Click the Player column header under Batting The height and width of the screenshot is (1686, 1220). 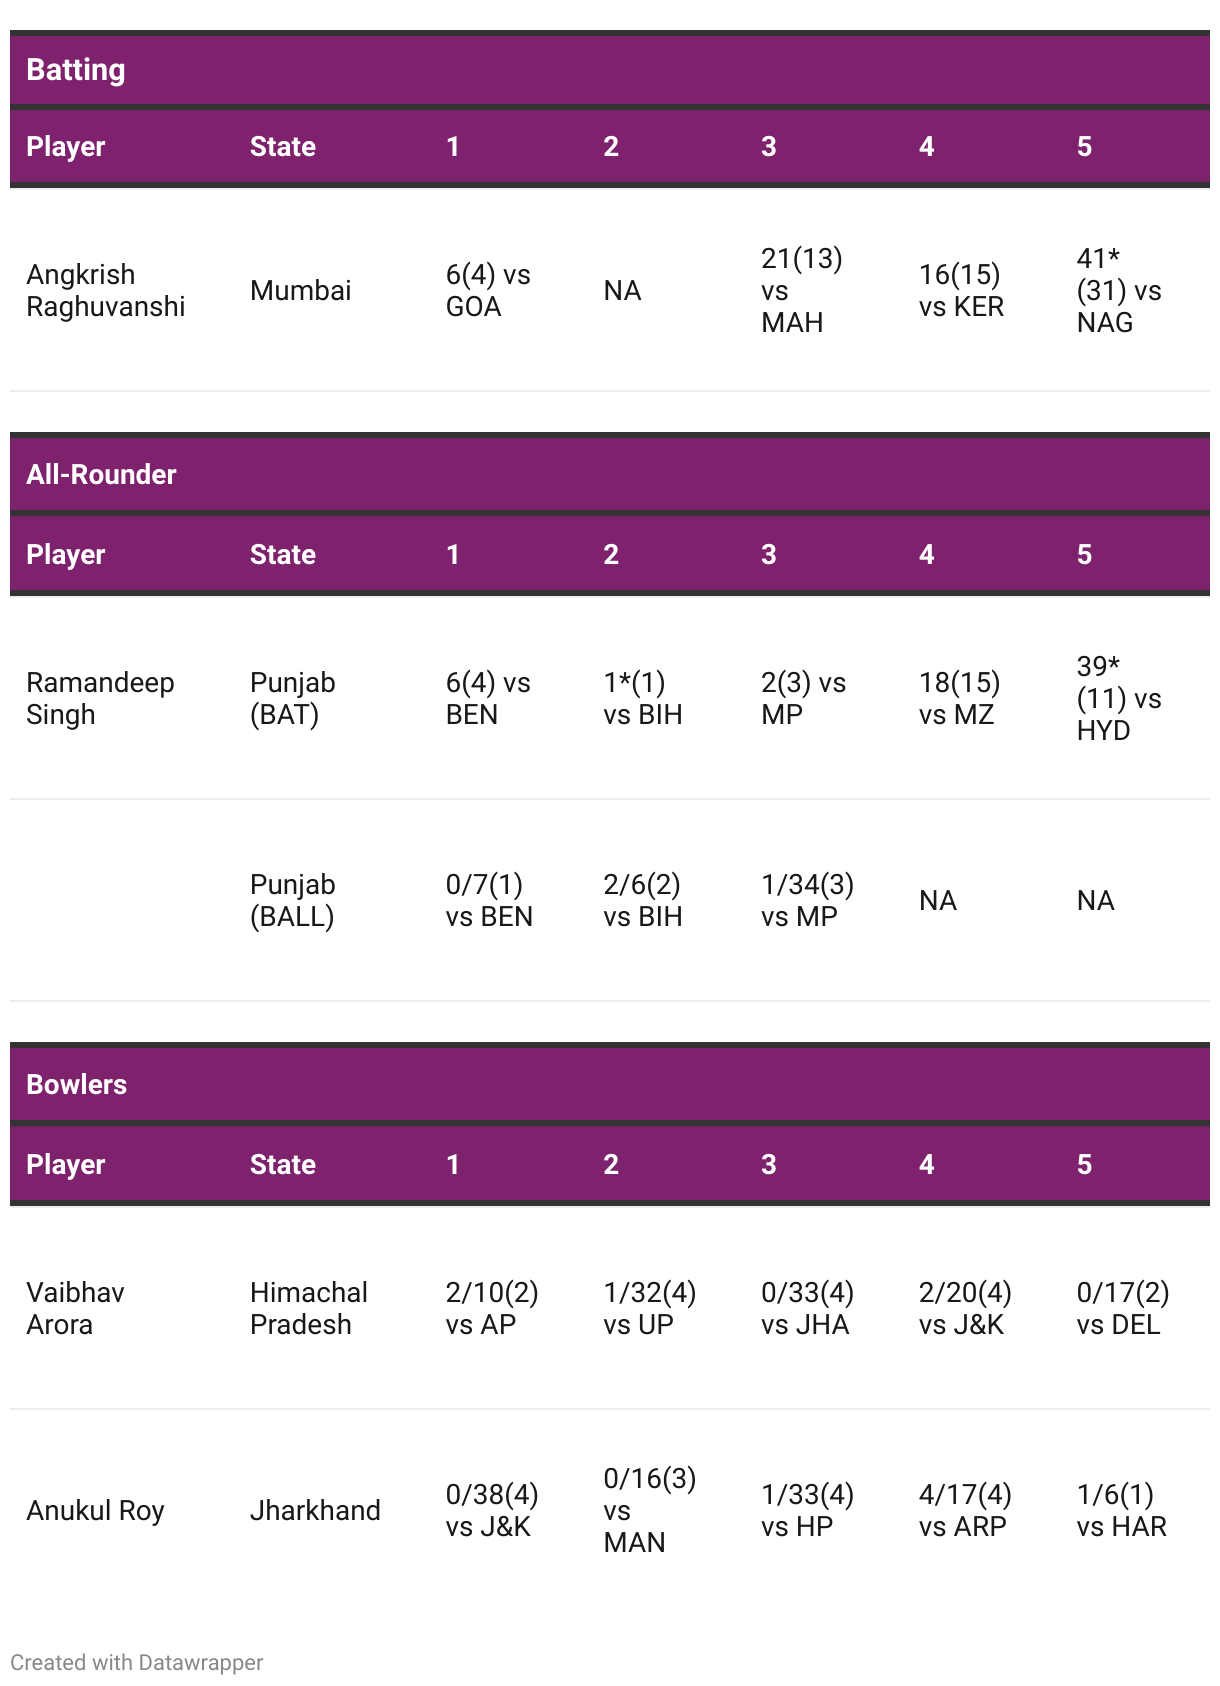pos(66,146)
